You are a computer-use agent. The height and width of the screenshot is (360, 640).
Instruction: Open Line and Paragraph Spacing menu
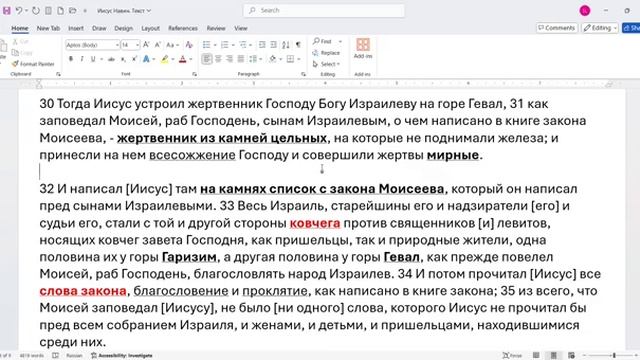[x=255, y=59]
